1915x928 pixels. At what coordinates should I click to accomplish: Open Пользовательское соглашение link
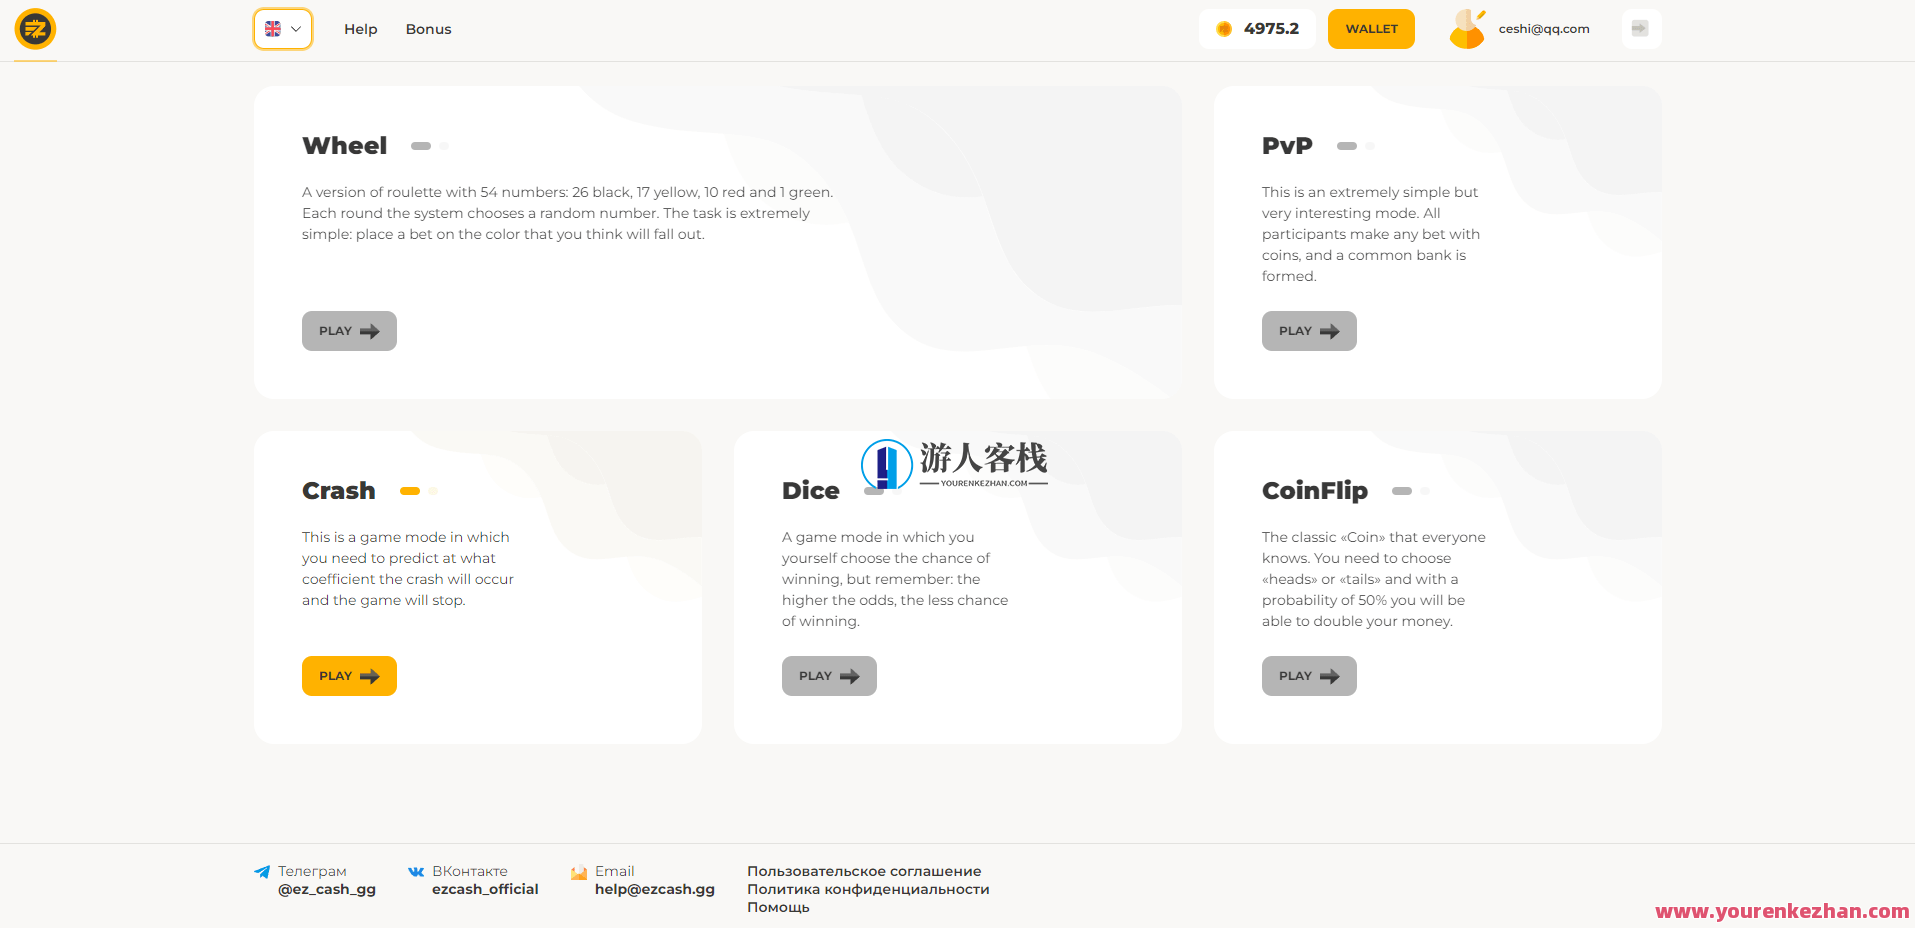pyautogui.click(x=864, y=871)
